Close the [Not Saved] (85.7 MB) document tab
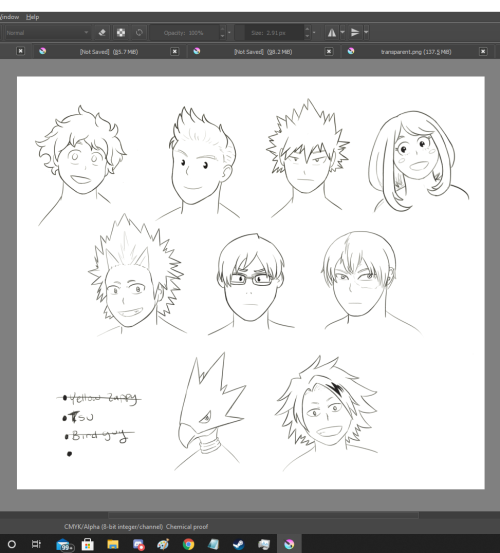Viewport: 500px width, 553px height. point(175,51)
